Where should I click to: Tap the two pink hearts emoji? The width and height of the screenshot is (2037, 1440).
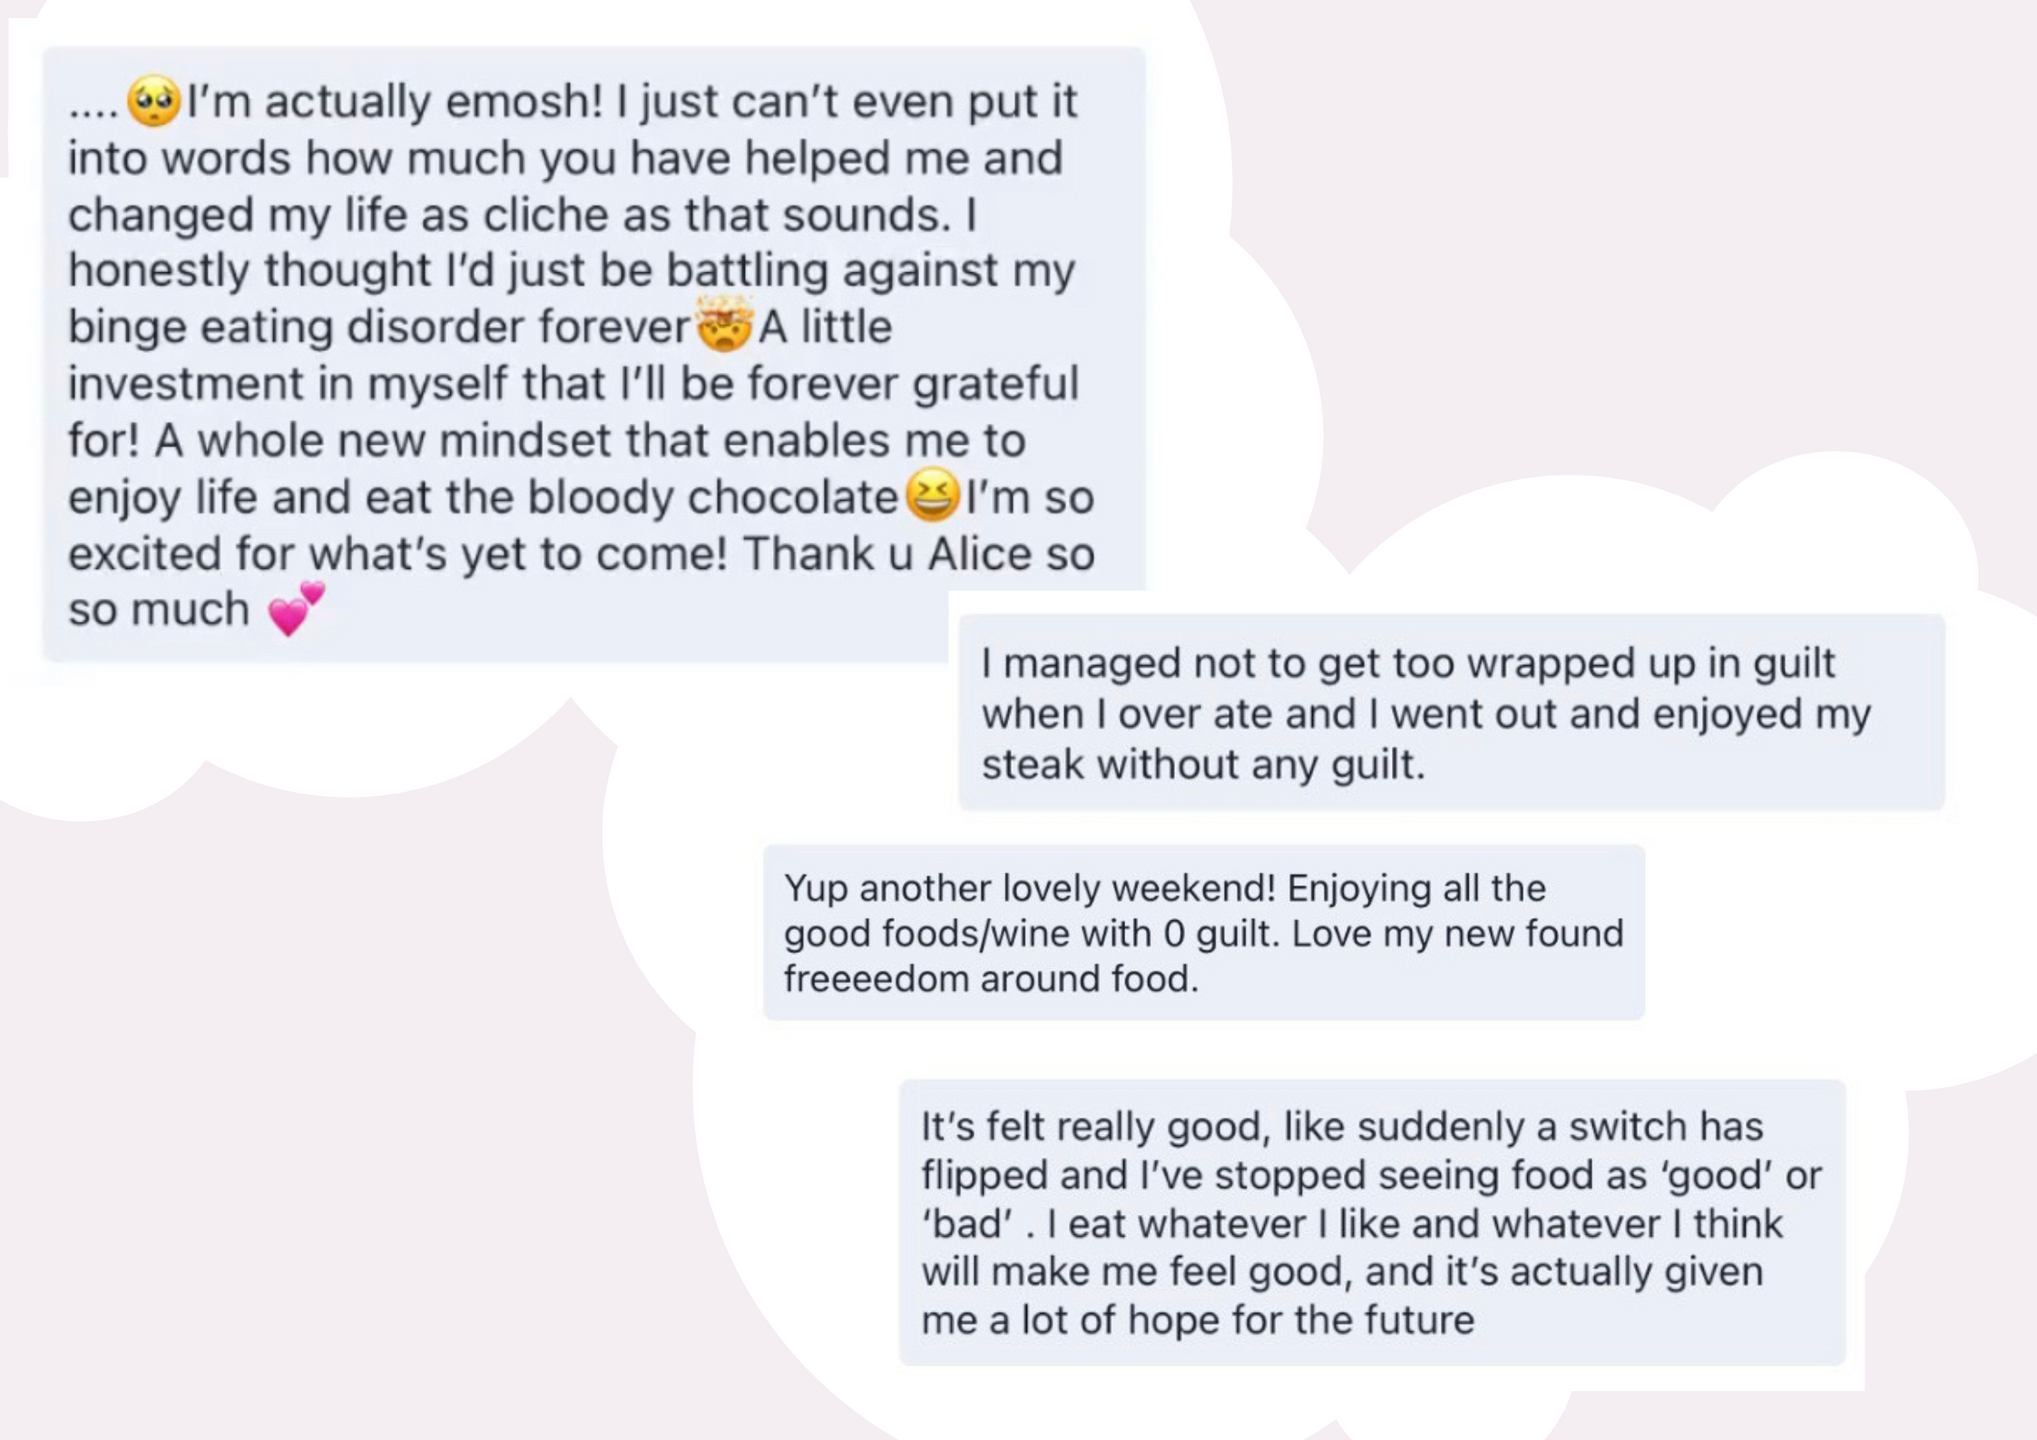click(297, 609)
